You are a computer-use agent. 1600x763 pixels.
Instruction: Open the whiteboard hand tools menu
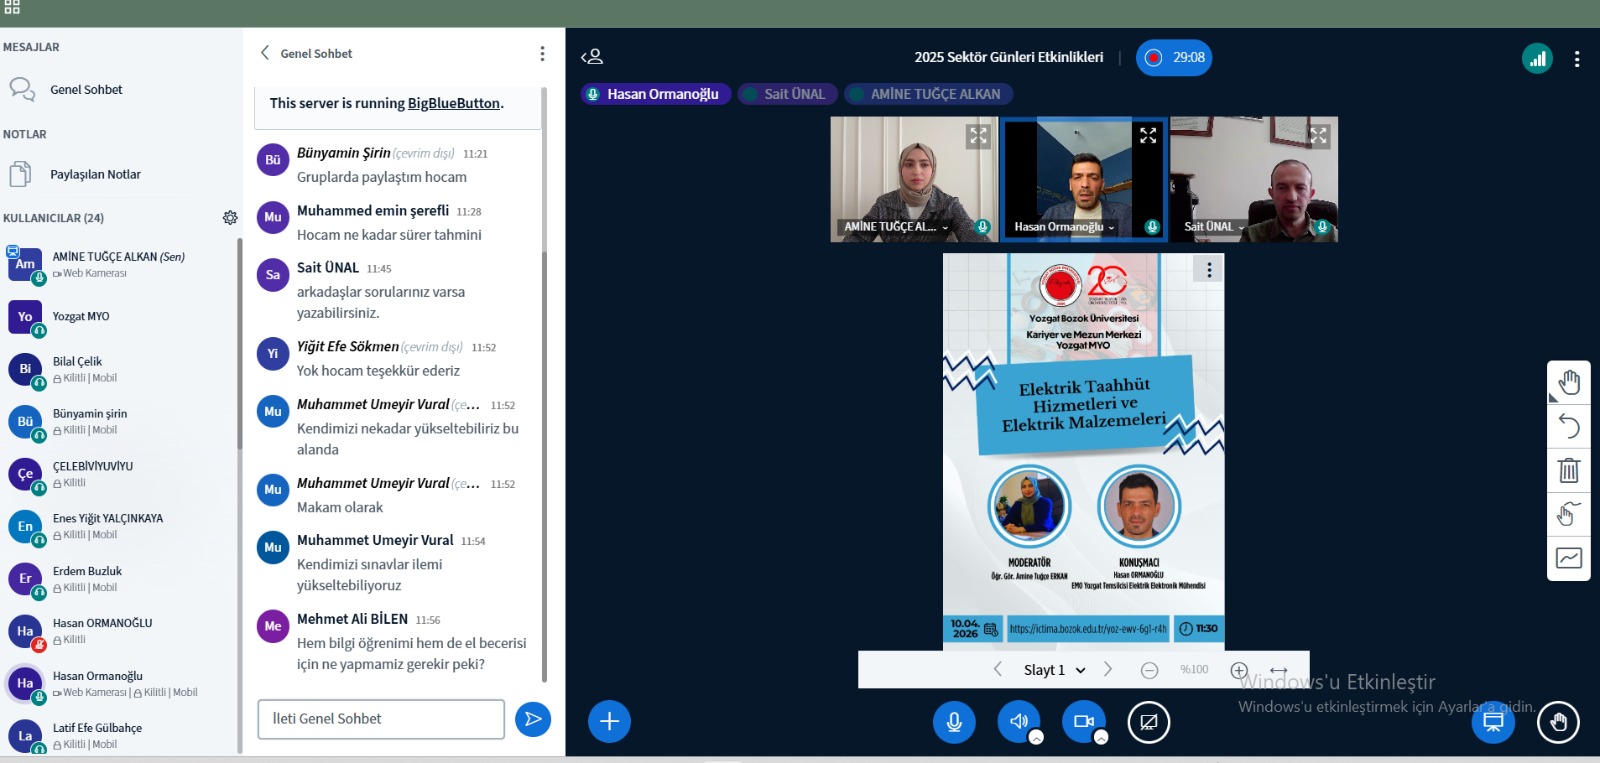point(1568,383)
